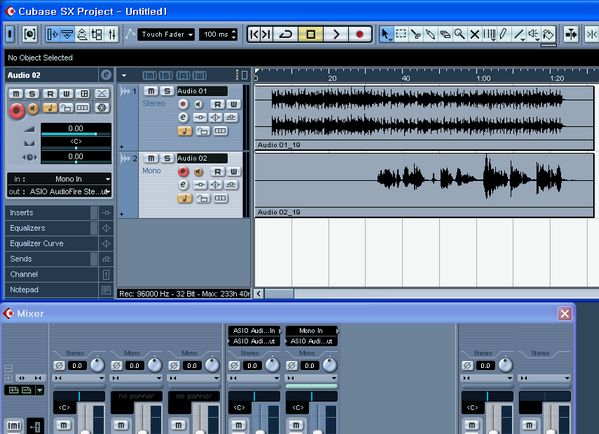Open the automation mode Touch Fader dropdown
Viewport: 599px width, 434px height.
(166, 34)
